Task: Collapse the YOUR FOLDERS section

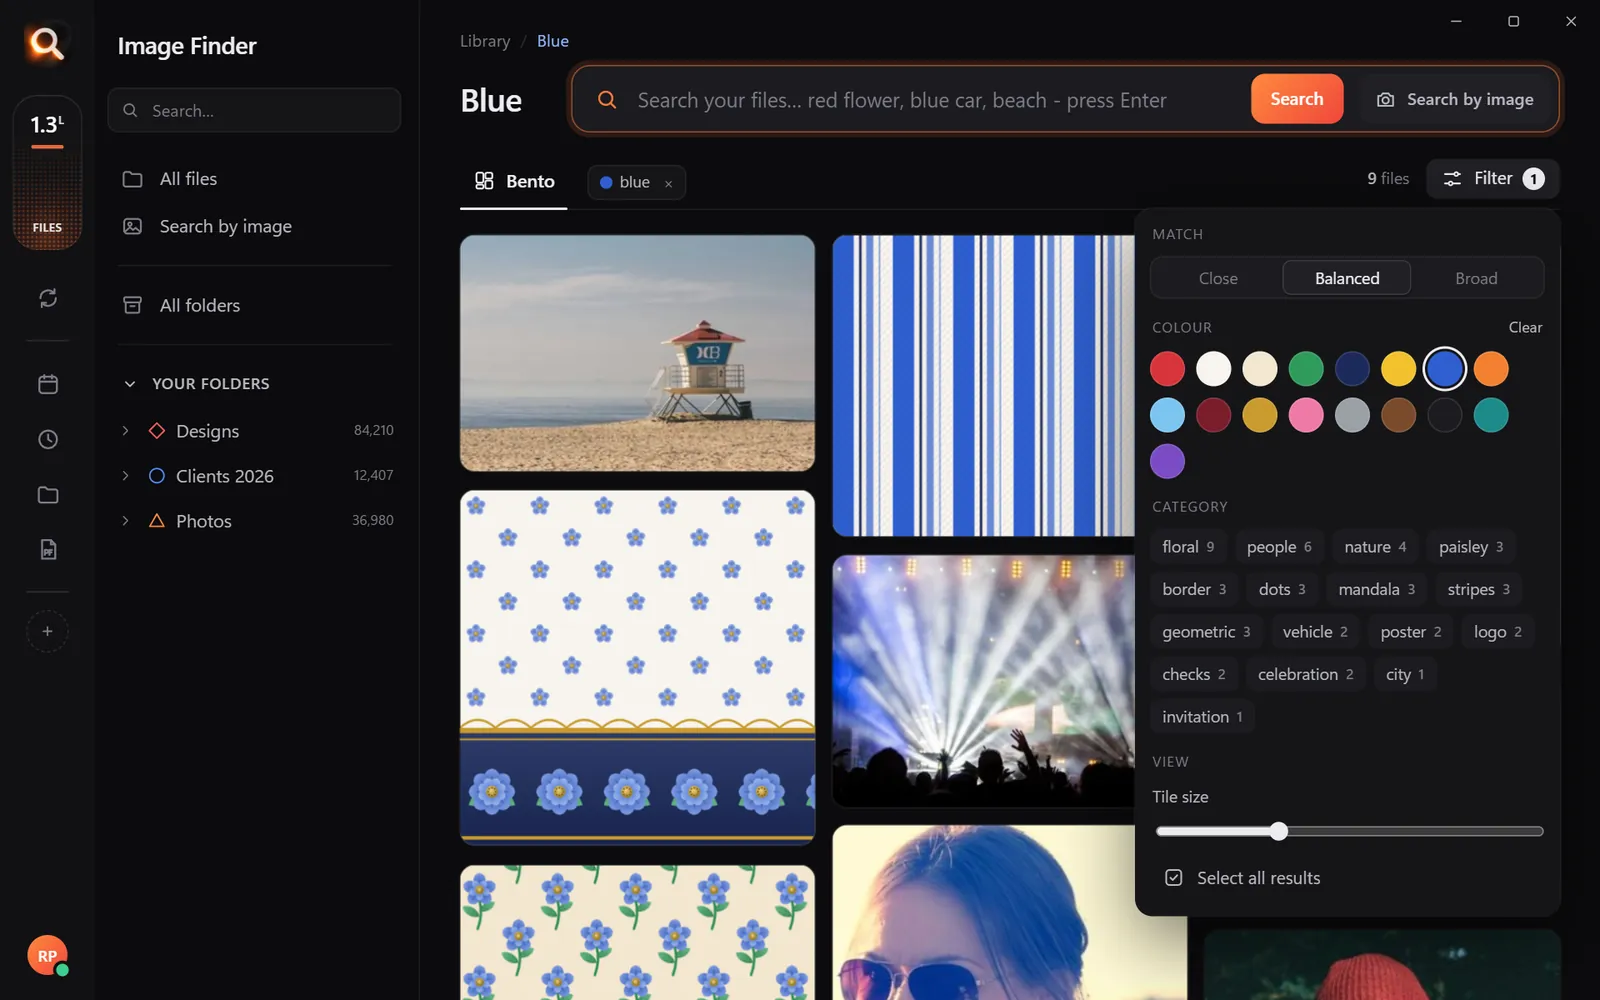Action: [x=129, y=384]
